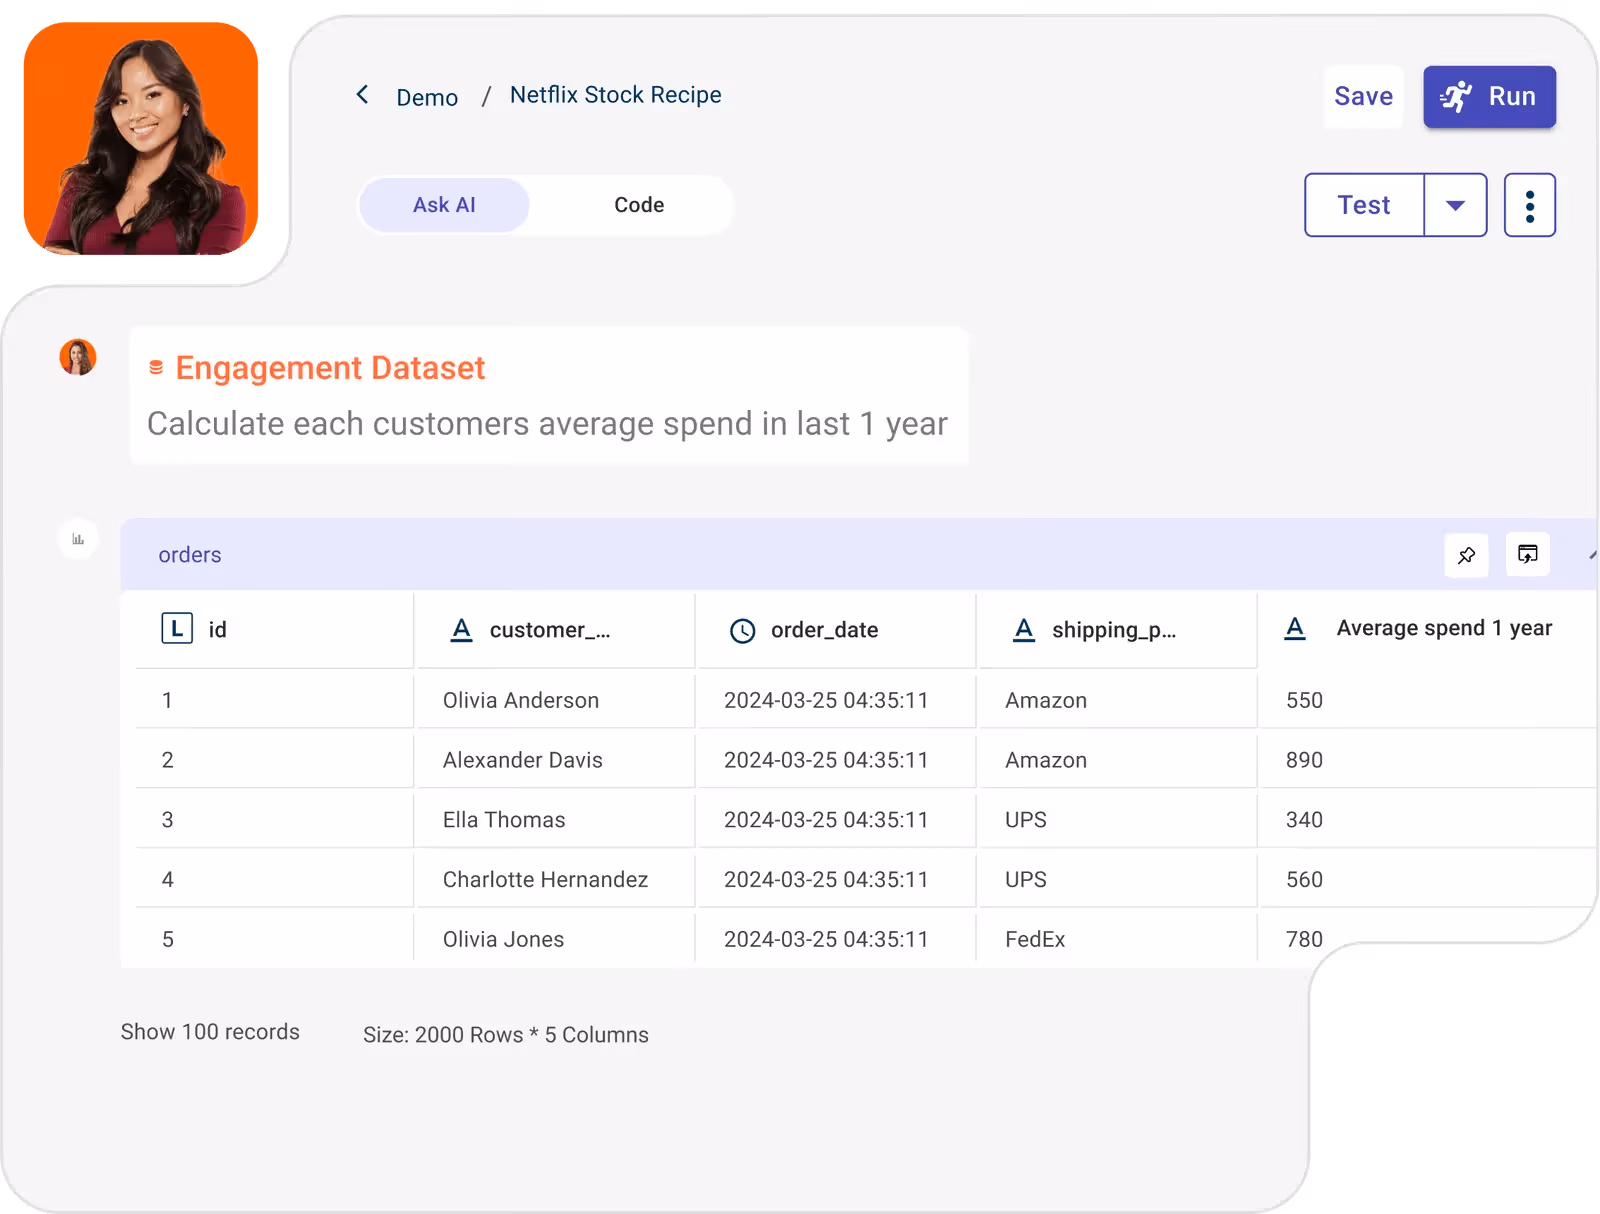
Task: Click the 340 average spend value
Action: 1304,820
